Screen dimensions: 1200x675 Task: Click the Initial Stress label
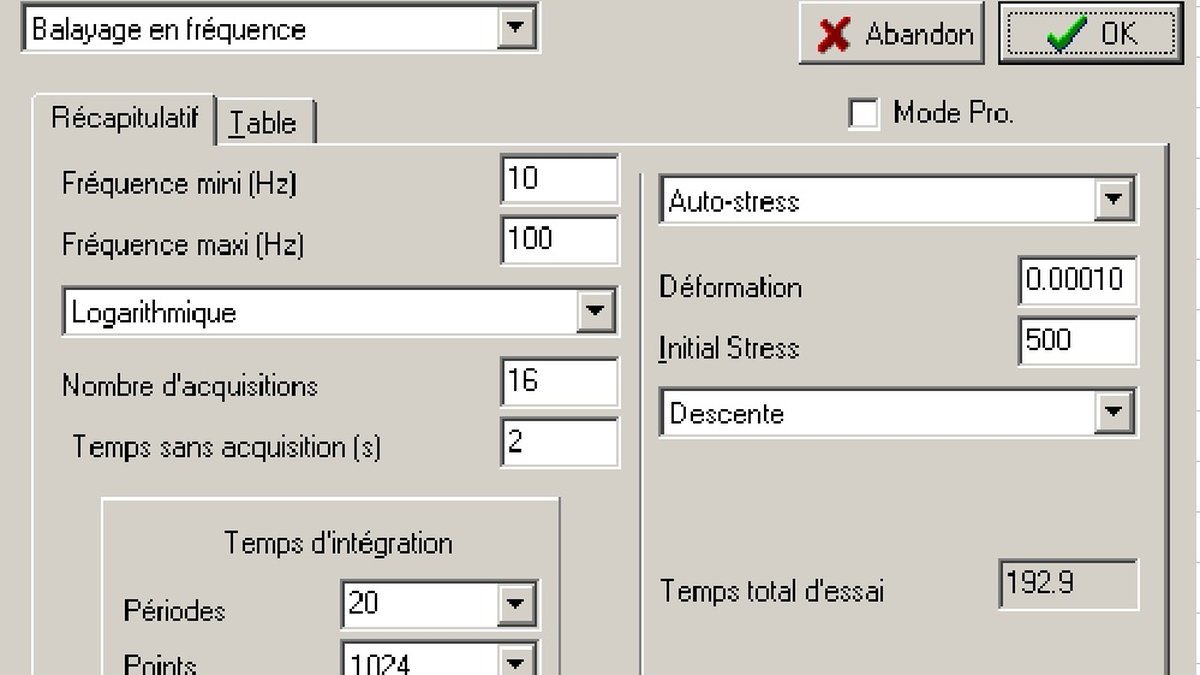[x=729, y=349]
